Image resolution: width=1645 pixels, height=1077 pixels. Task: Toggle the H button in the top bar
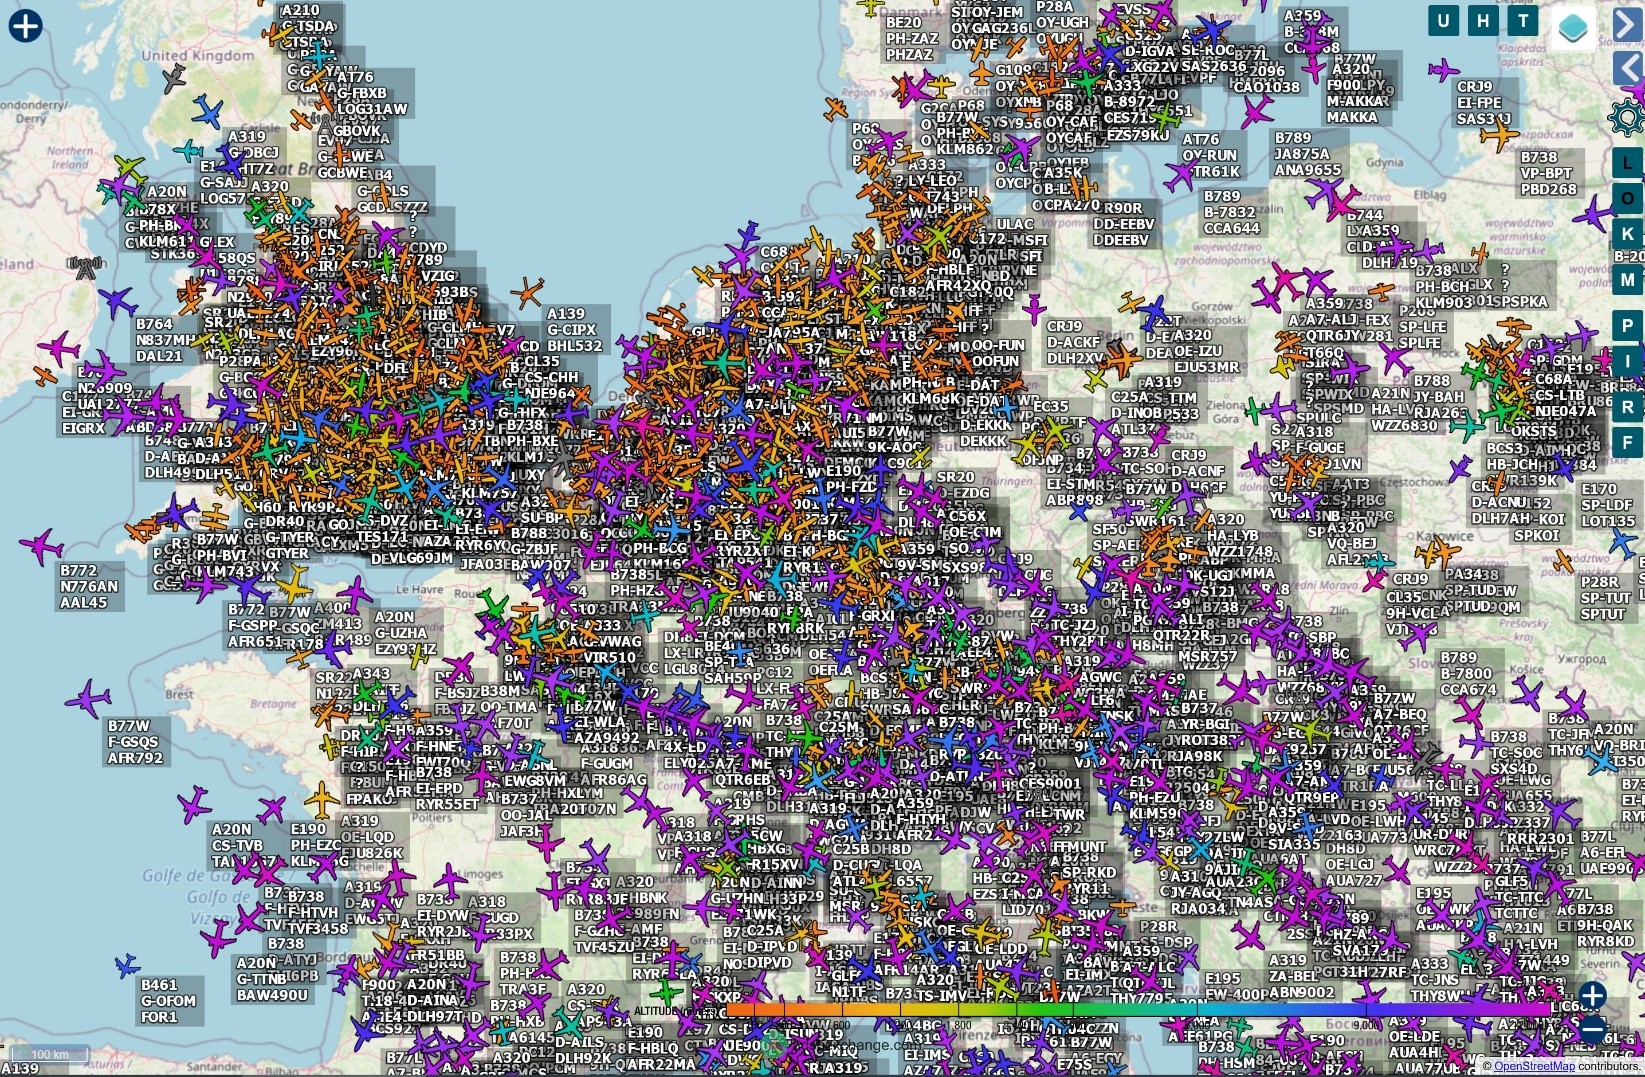point(1483,21)
